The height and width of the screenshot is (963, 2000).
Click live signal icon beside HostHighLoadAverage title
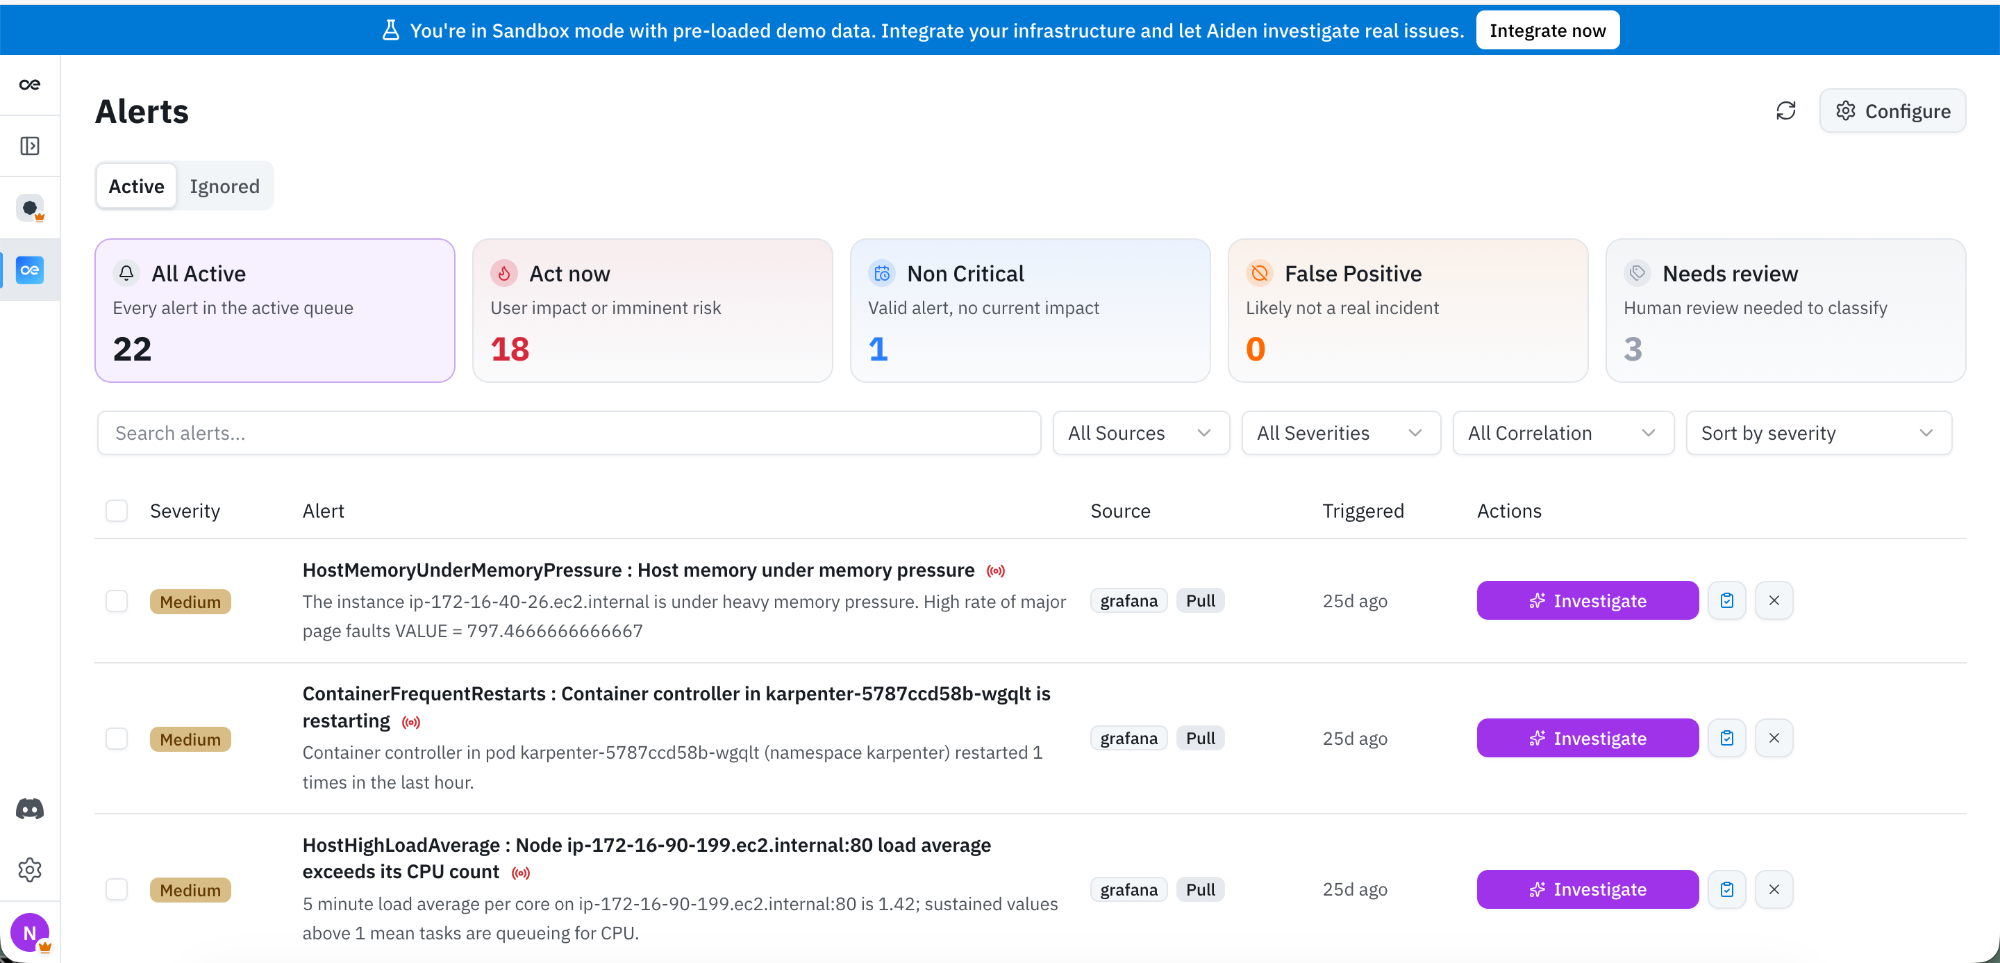[521, 873]
